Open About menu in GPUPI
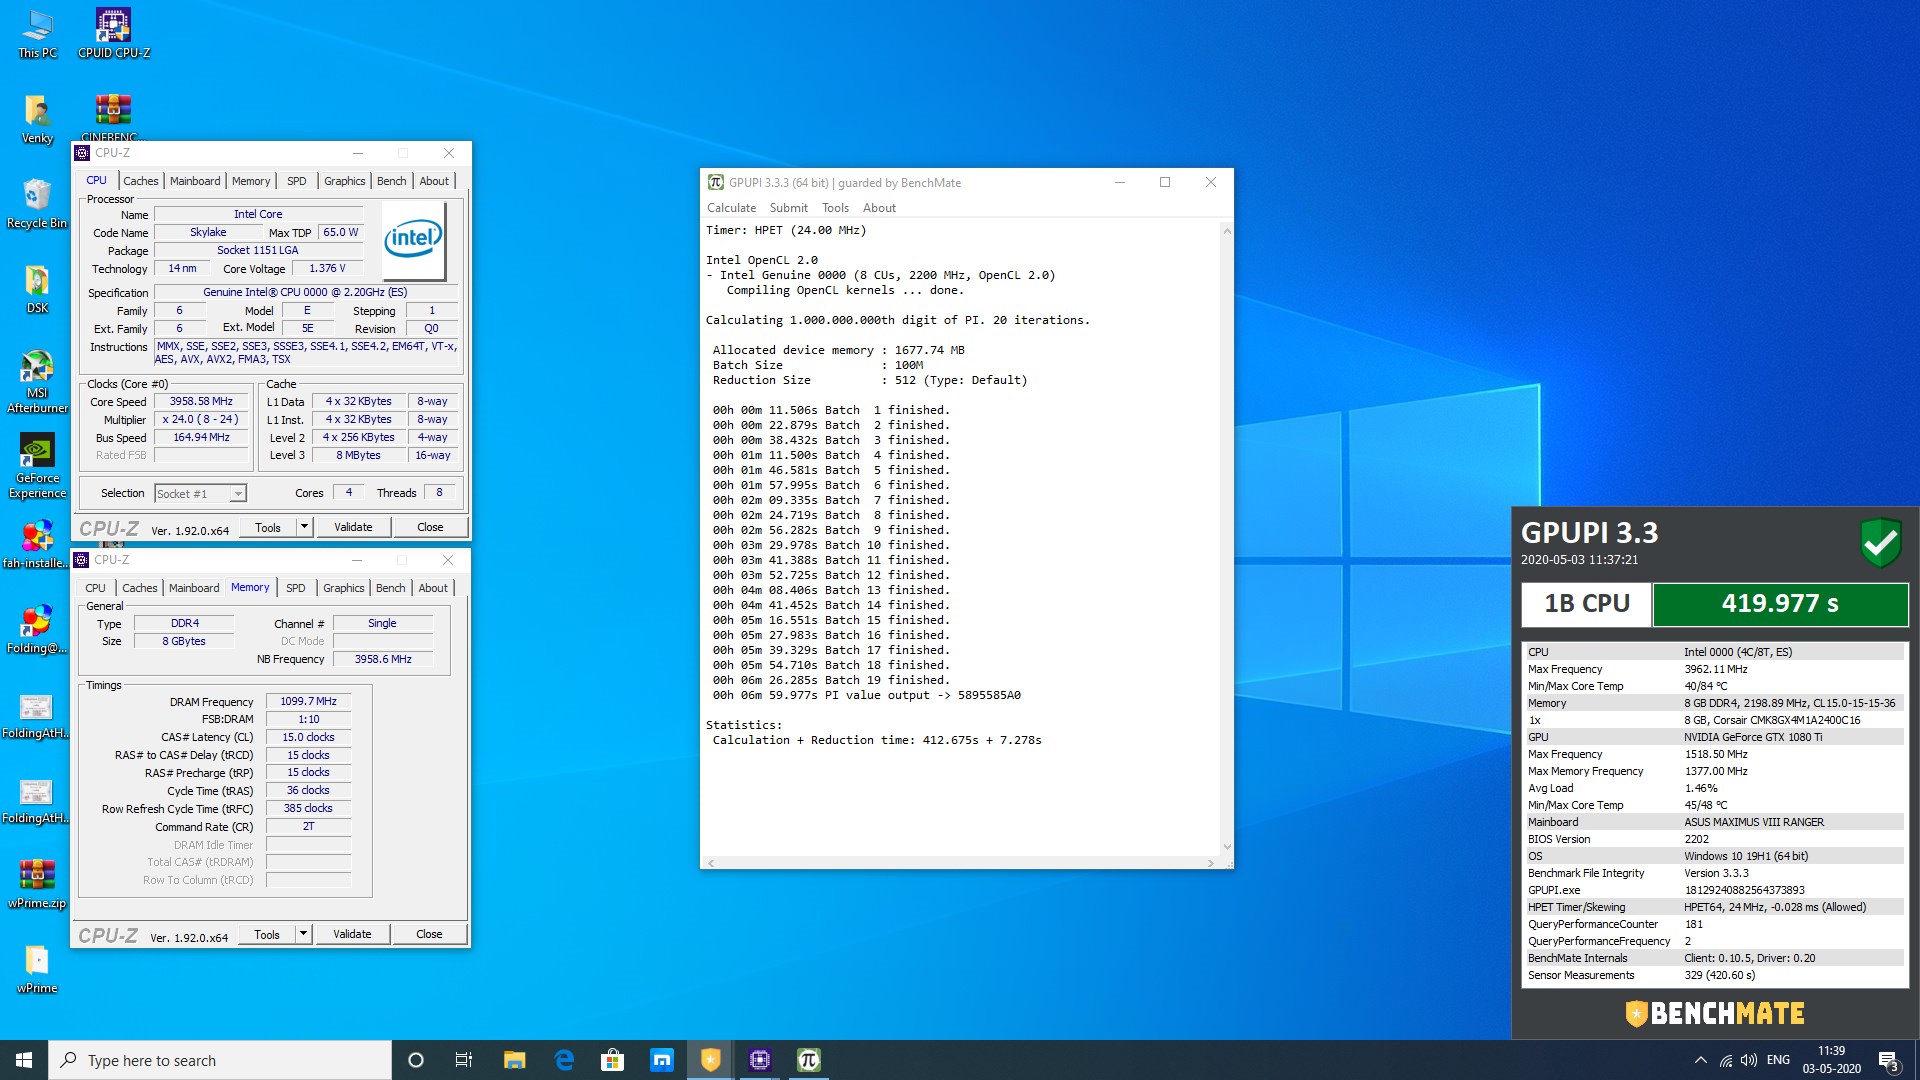 (879, 208)
